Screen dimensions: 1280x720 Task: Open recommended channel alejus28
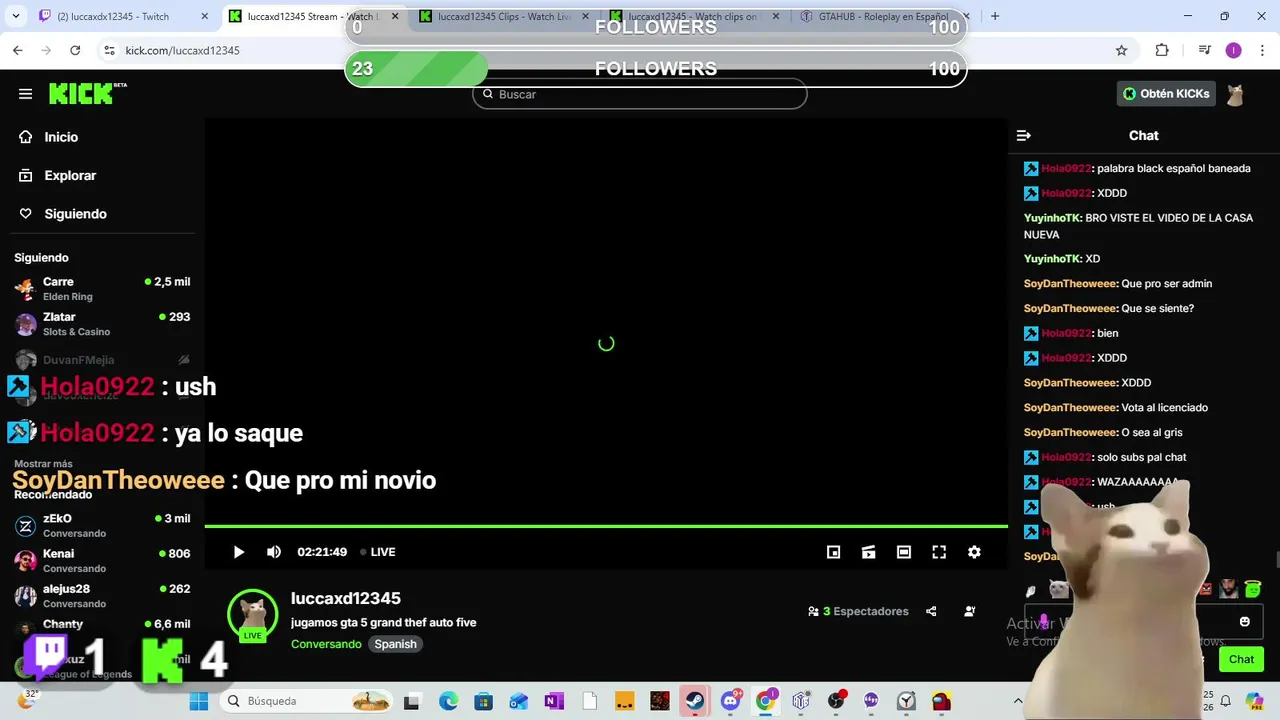click(102, 596)
